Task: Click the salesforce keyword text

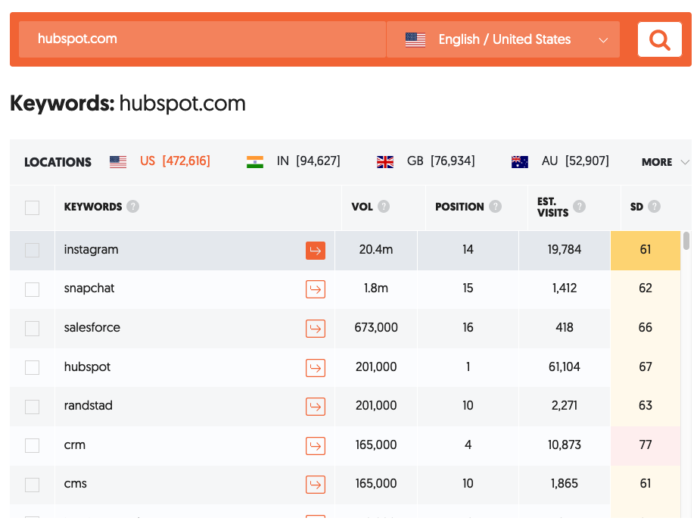Action: [x=92, y=328]
